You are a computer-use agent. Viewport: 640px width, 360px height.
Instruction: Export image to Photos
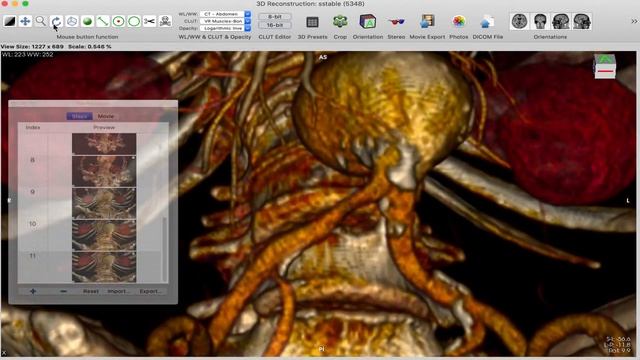[x=459, y=22]
